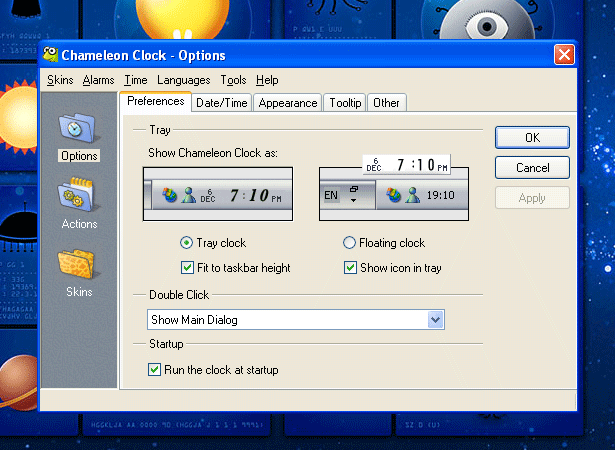Click the Skins label in sidebar
Image resolution: width=615 pixels, height=450 pixels.
79,291
